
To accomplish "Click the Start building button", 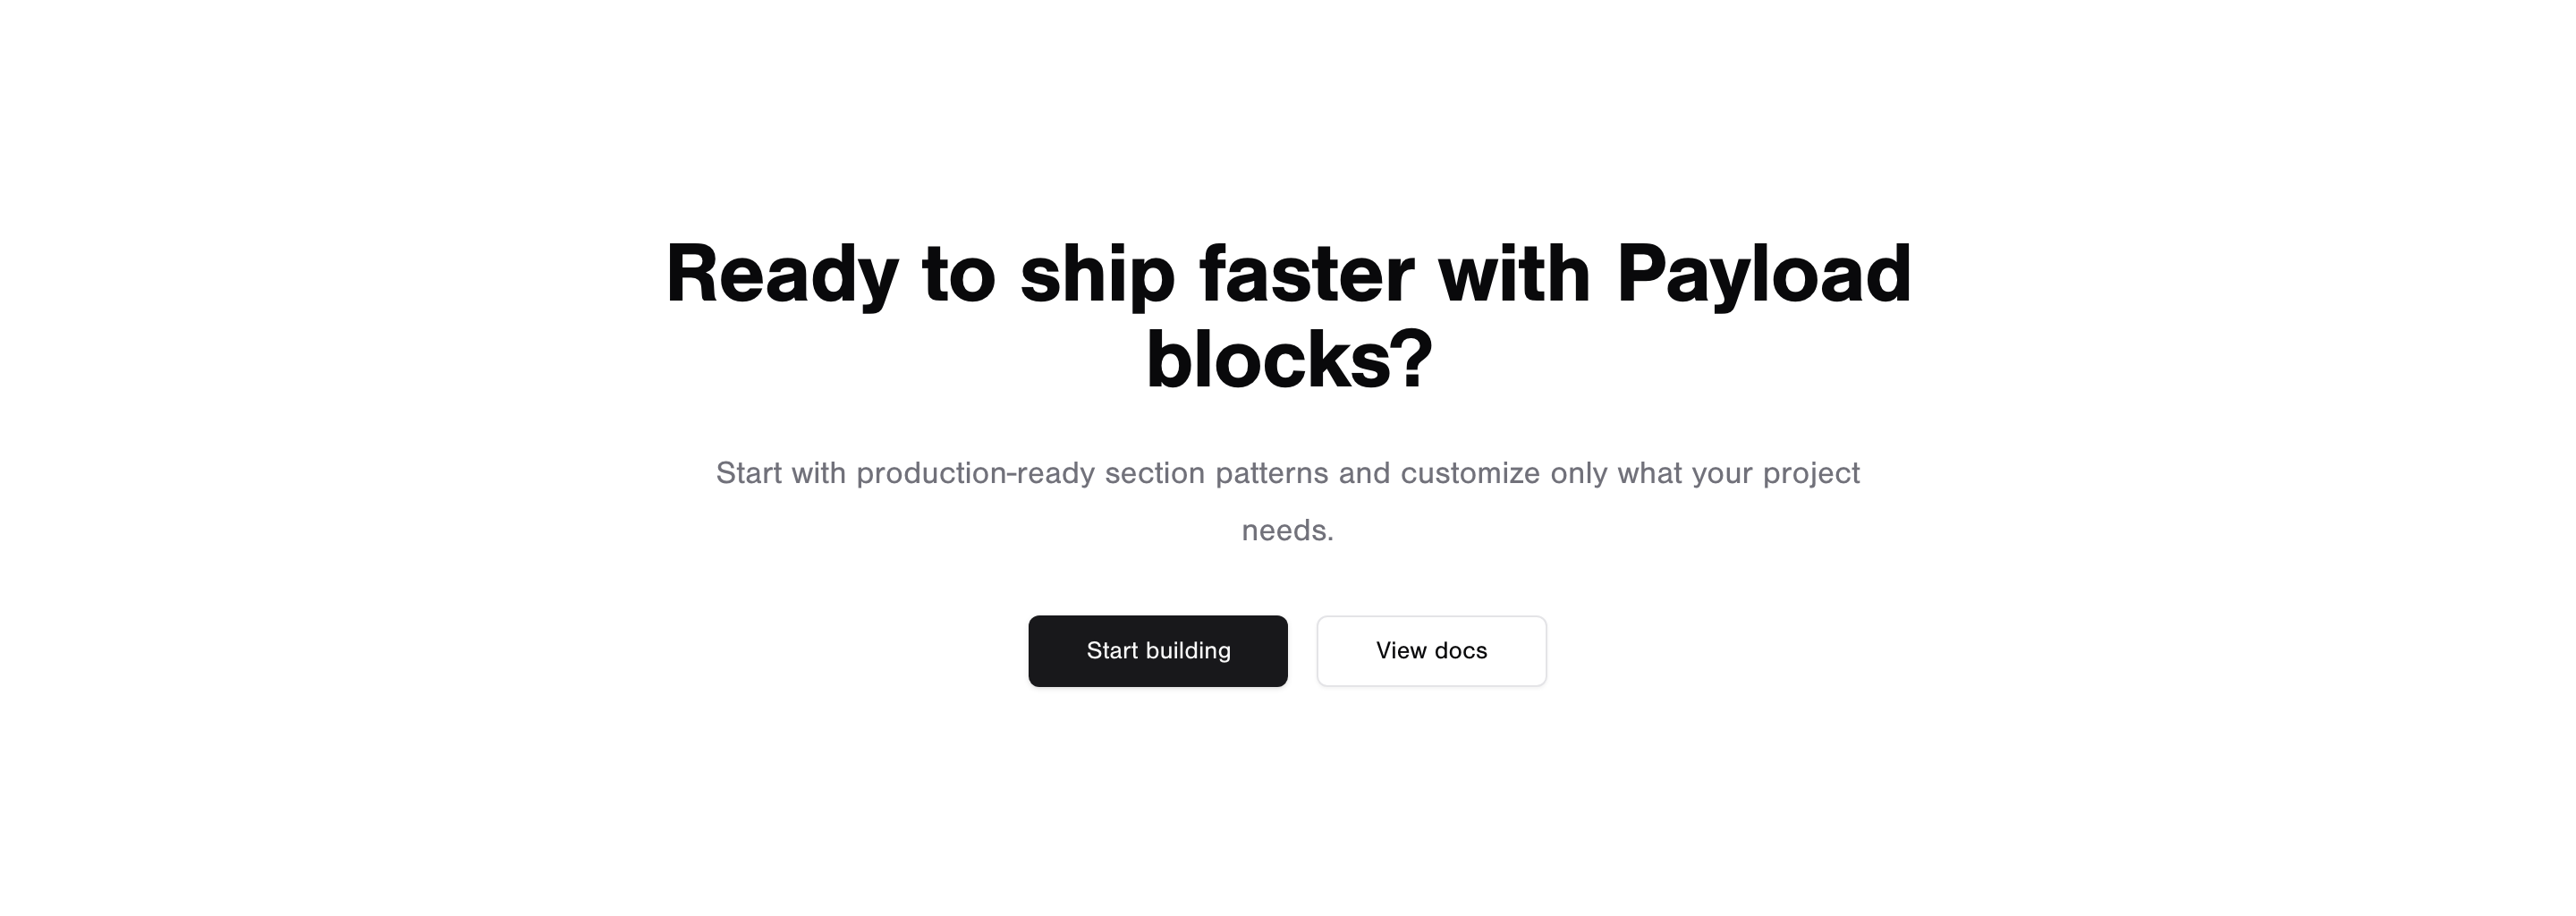I will (x=1157, y=651).
